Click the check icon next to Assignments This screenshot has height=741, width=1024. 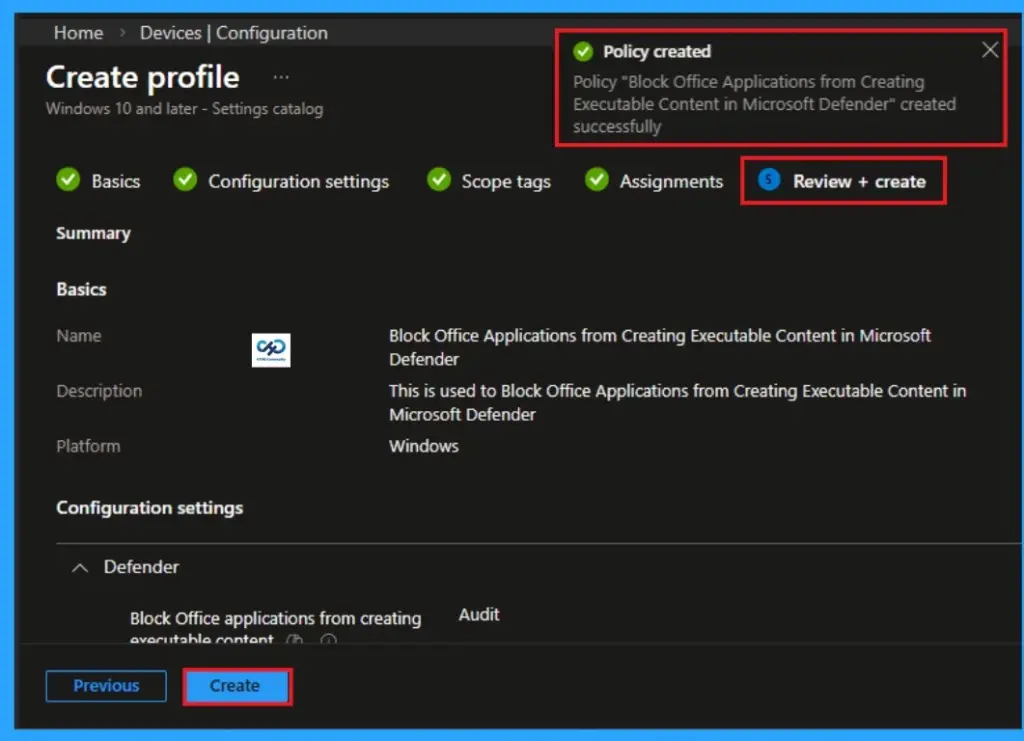[596, 180]
